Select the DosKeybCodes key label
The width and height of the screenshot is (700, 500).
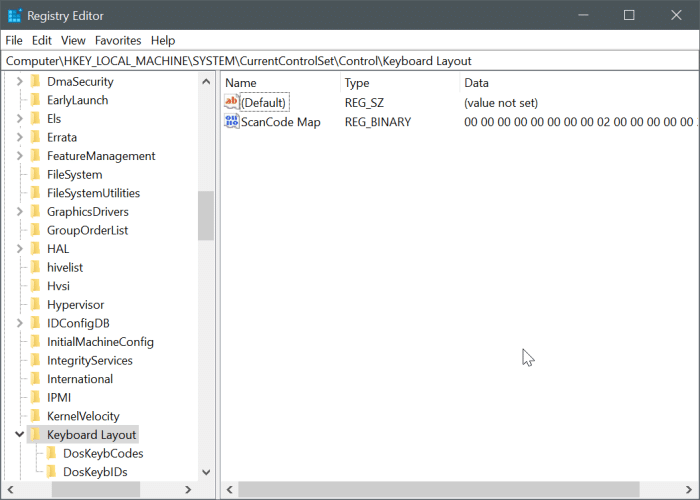pyautogui.click(x=103, y=454)
